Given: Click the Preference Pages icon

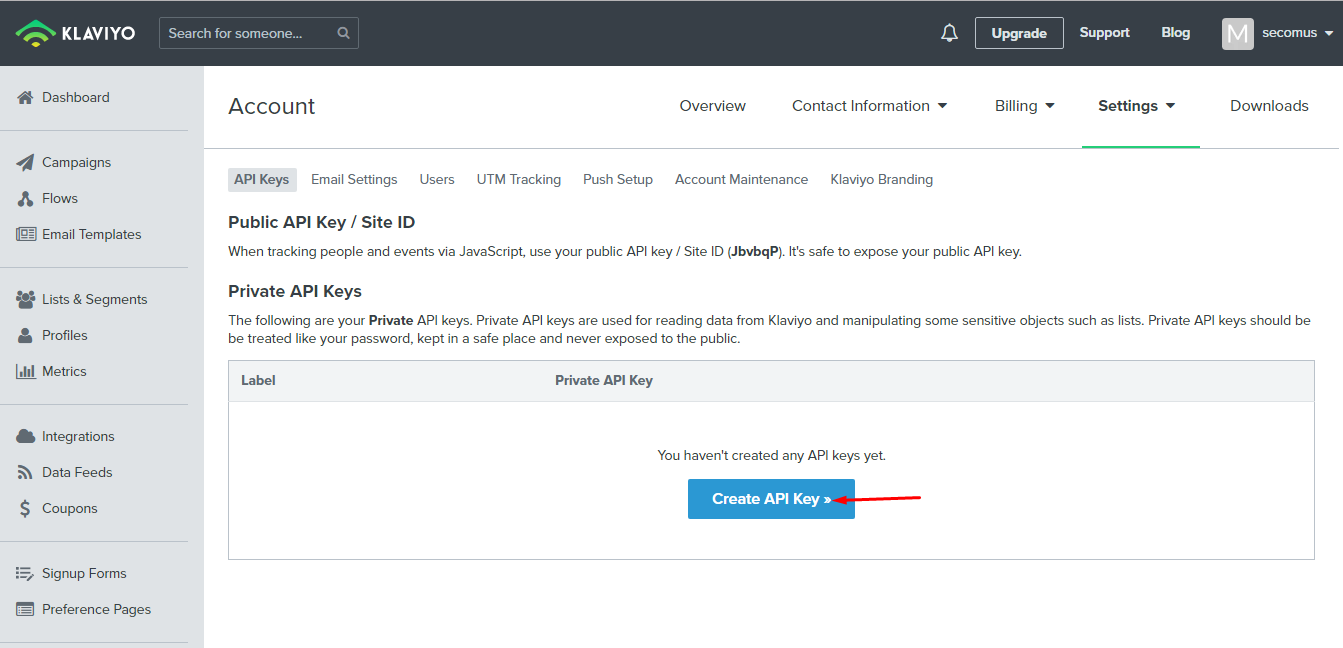Looking at the screenshot, I should point(26,609).
